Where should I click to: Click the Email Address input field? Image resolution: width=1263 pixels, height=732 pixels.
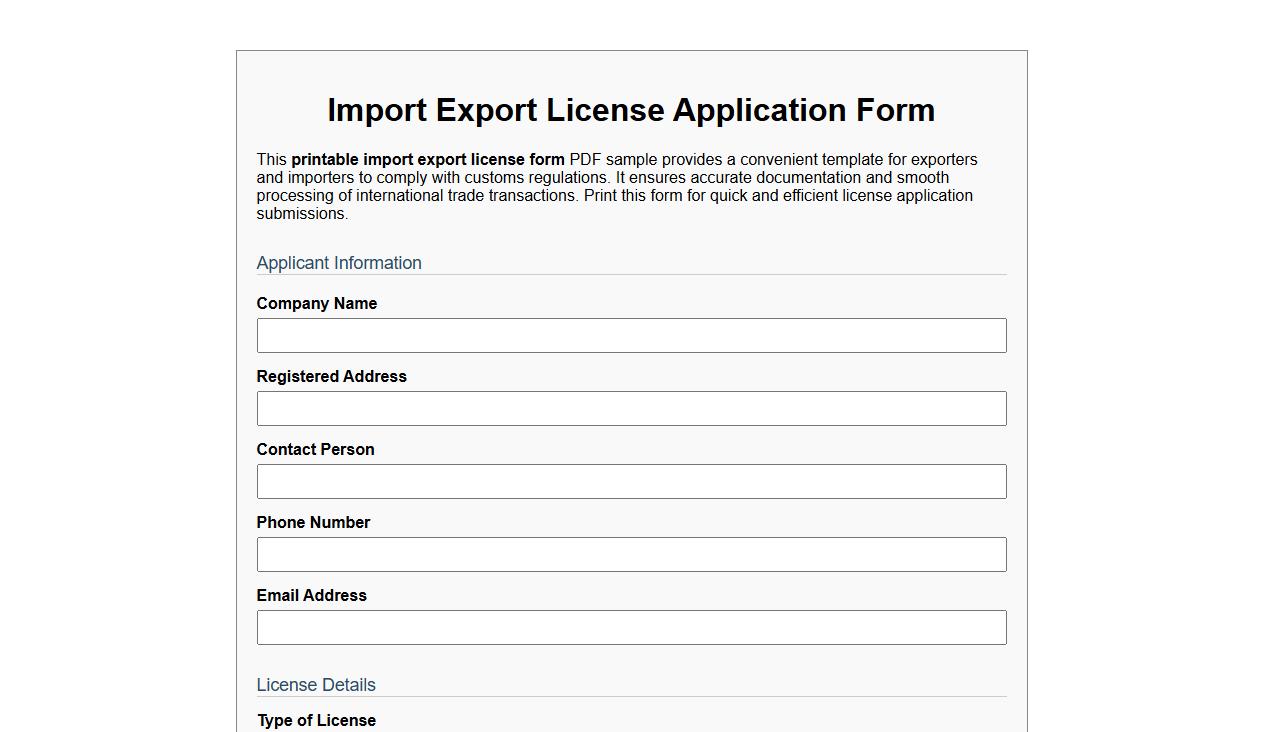pos(631,627)
